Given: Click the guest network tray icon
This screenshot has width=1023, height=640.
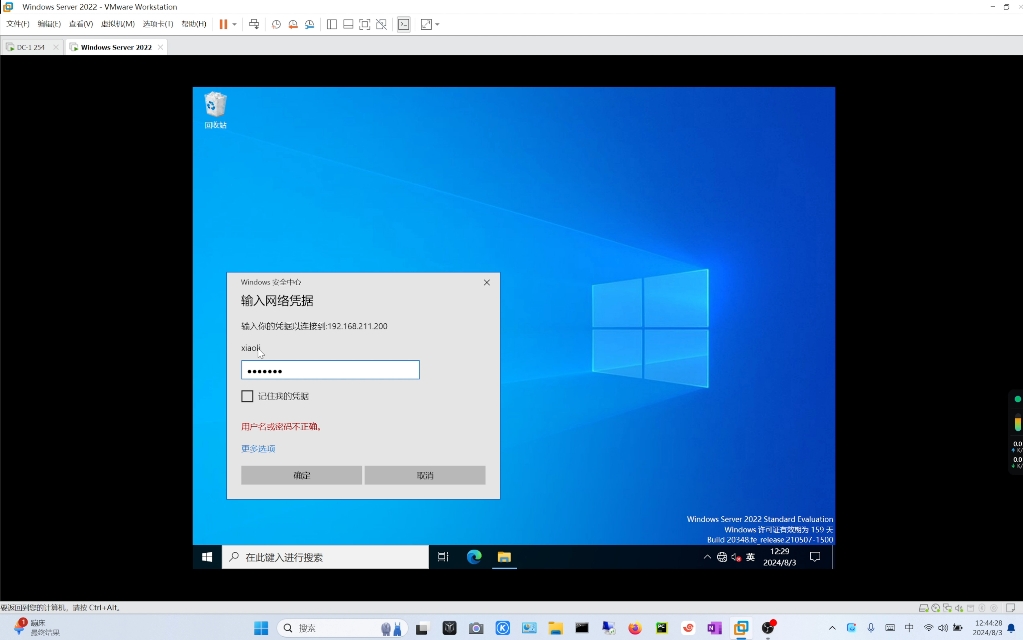Looking at the screenshot, I should [x=722, y=557].
